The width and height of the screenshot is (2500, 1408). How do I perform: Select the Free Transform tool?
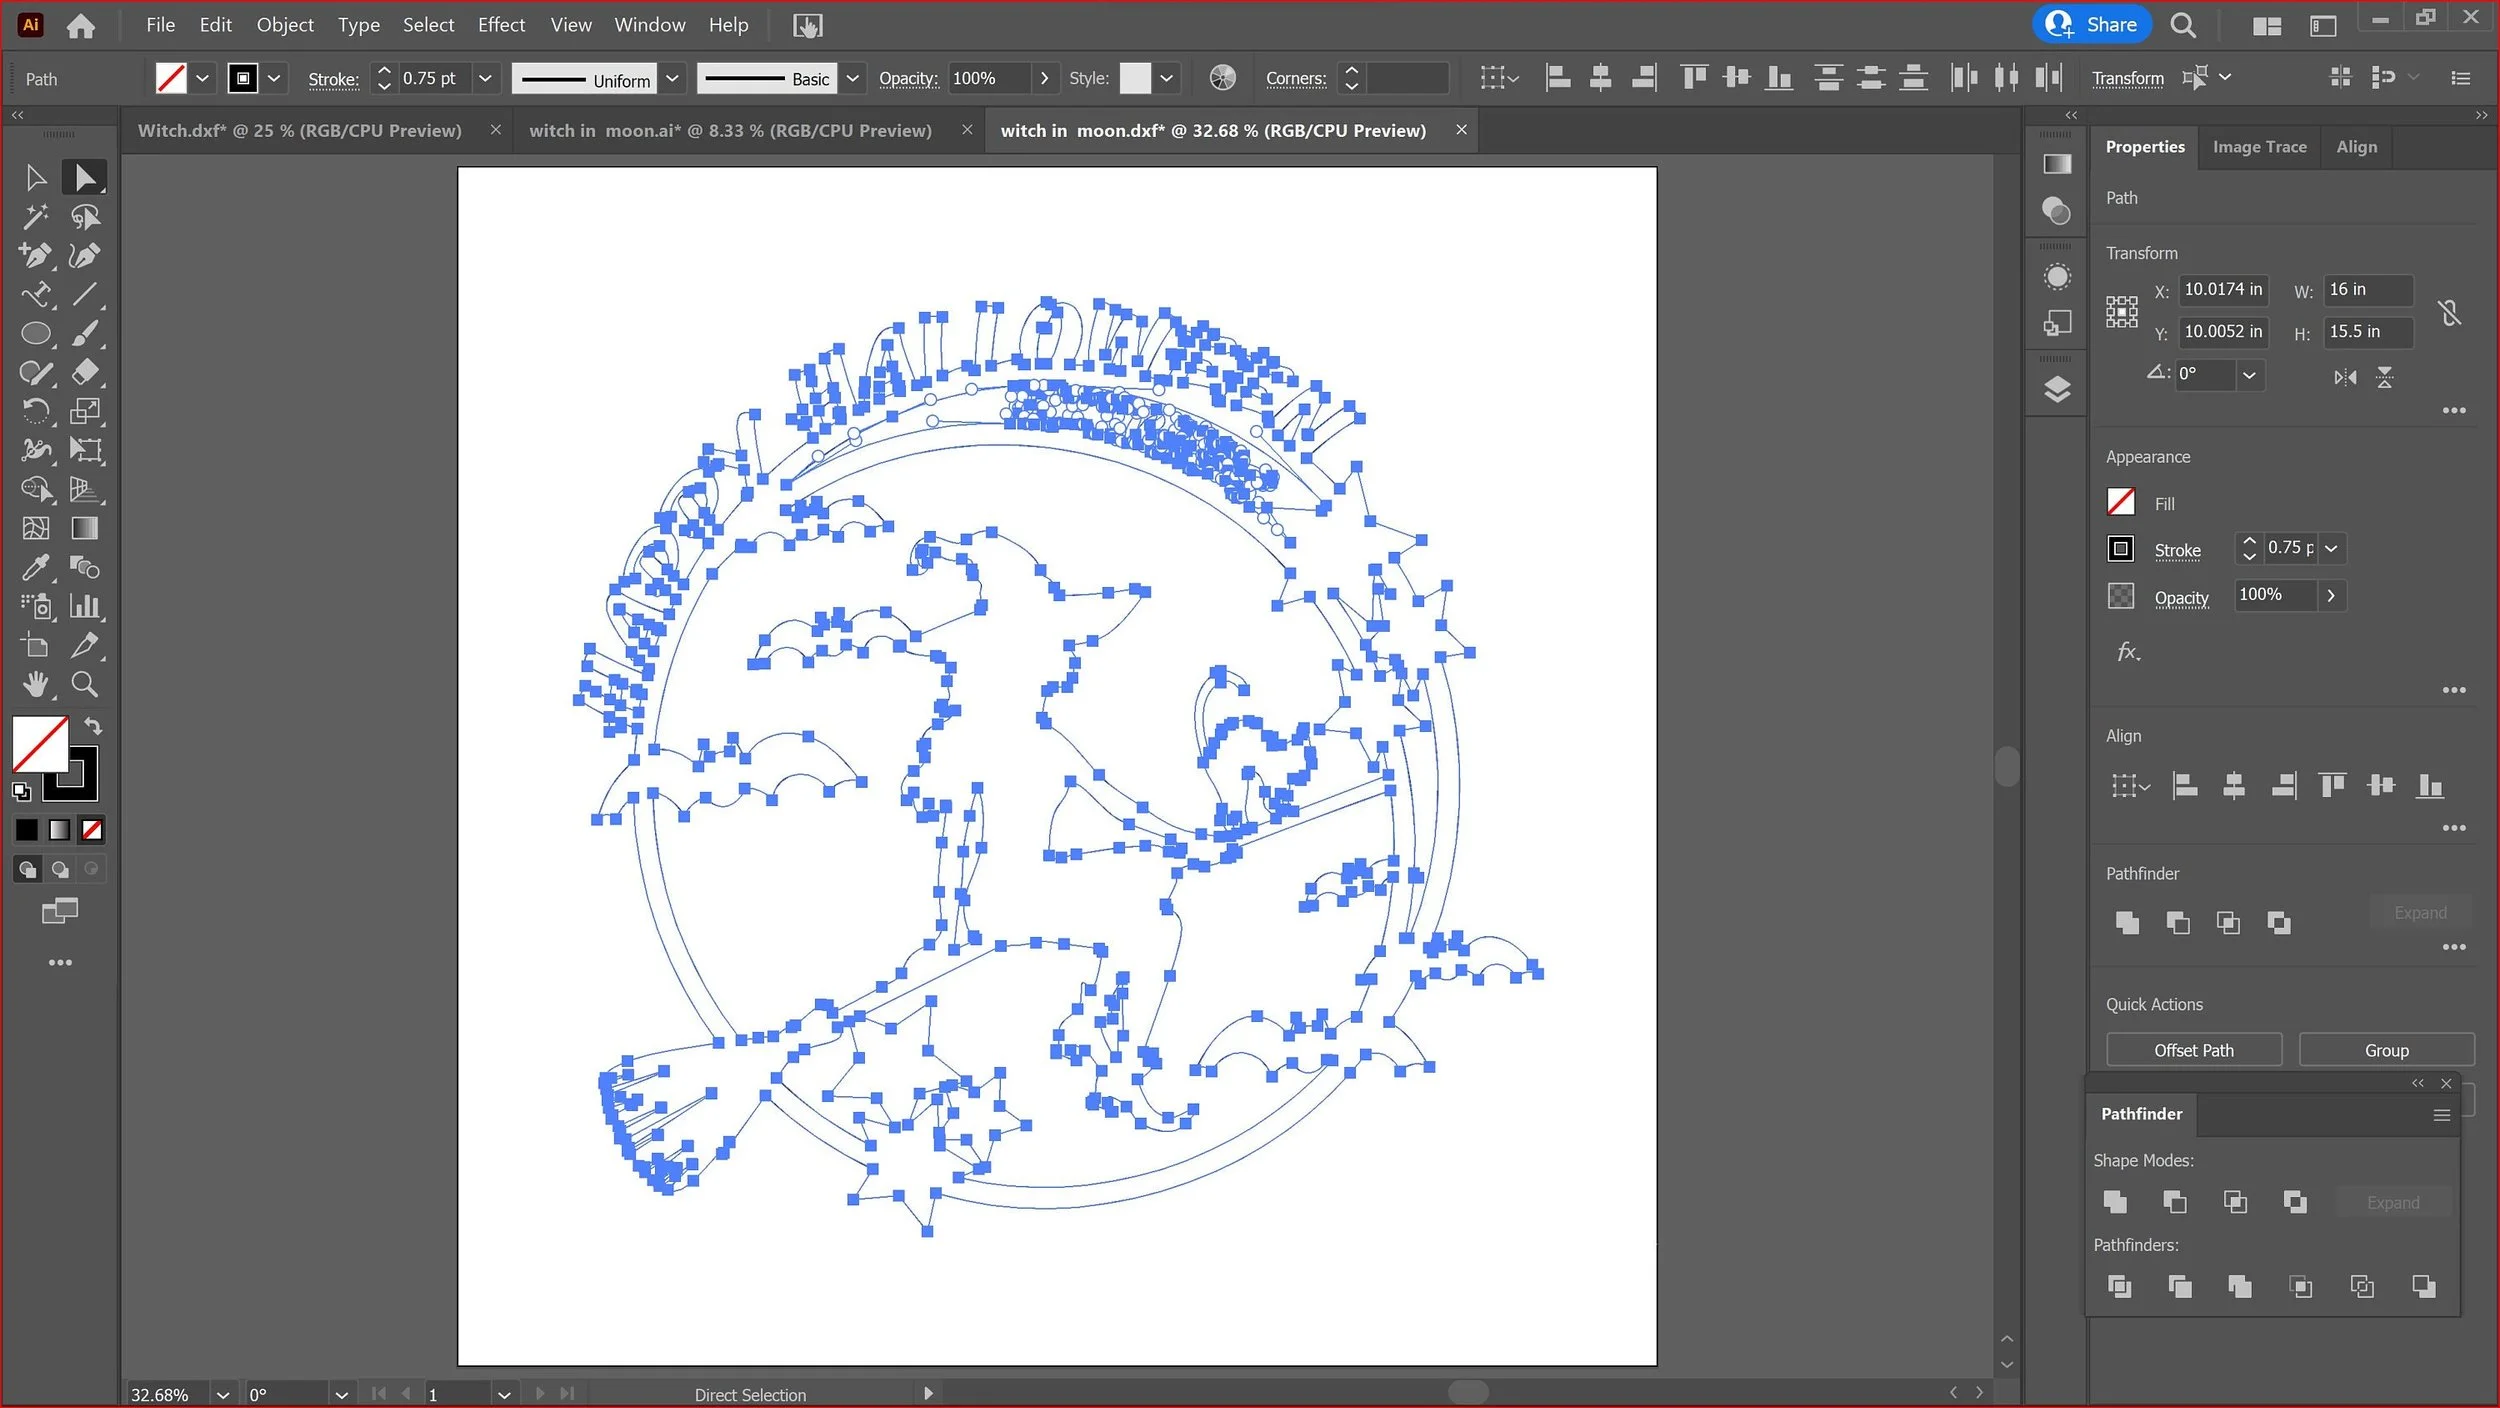click(84, 450)
